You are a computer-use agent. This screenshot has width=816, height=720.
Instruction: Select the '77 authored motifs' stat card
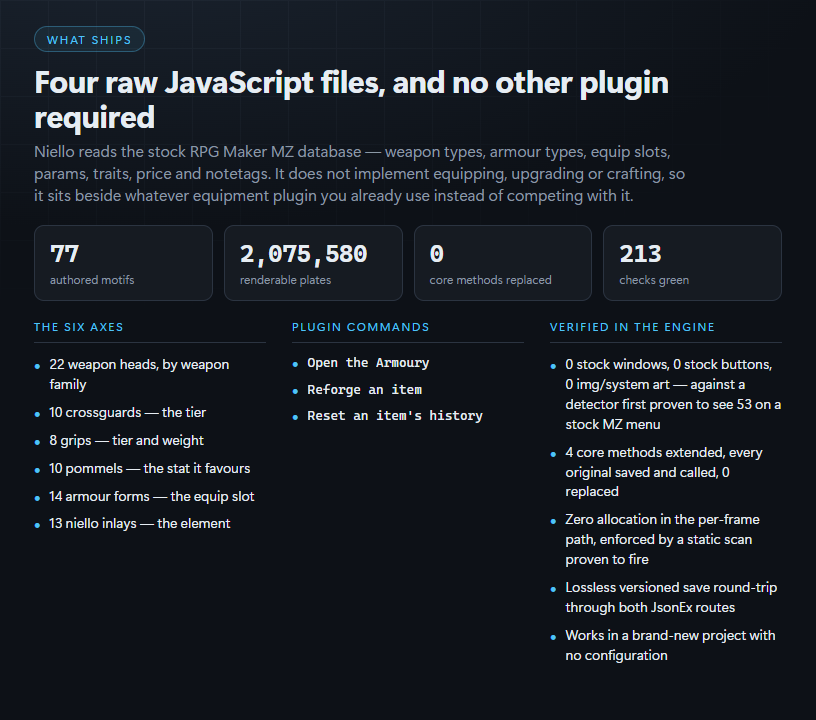tap(123, 263)
